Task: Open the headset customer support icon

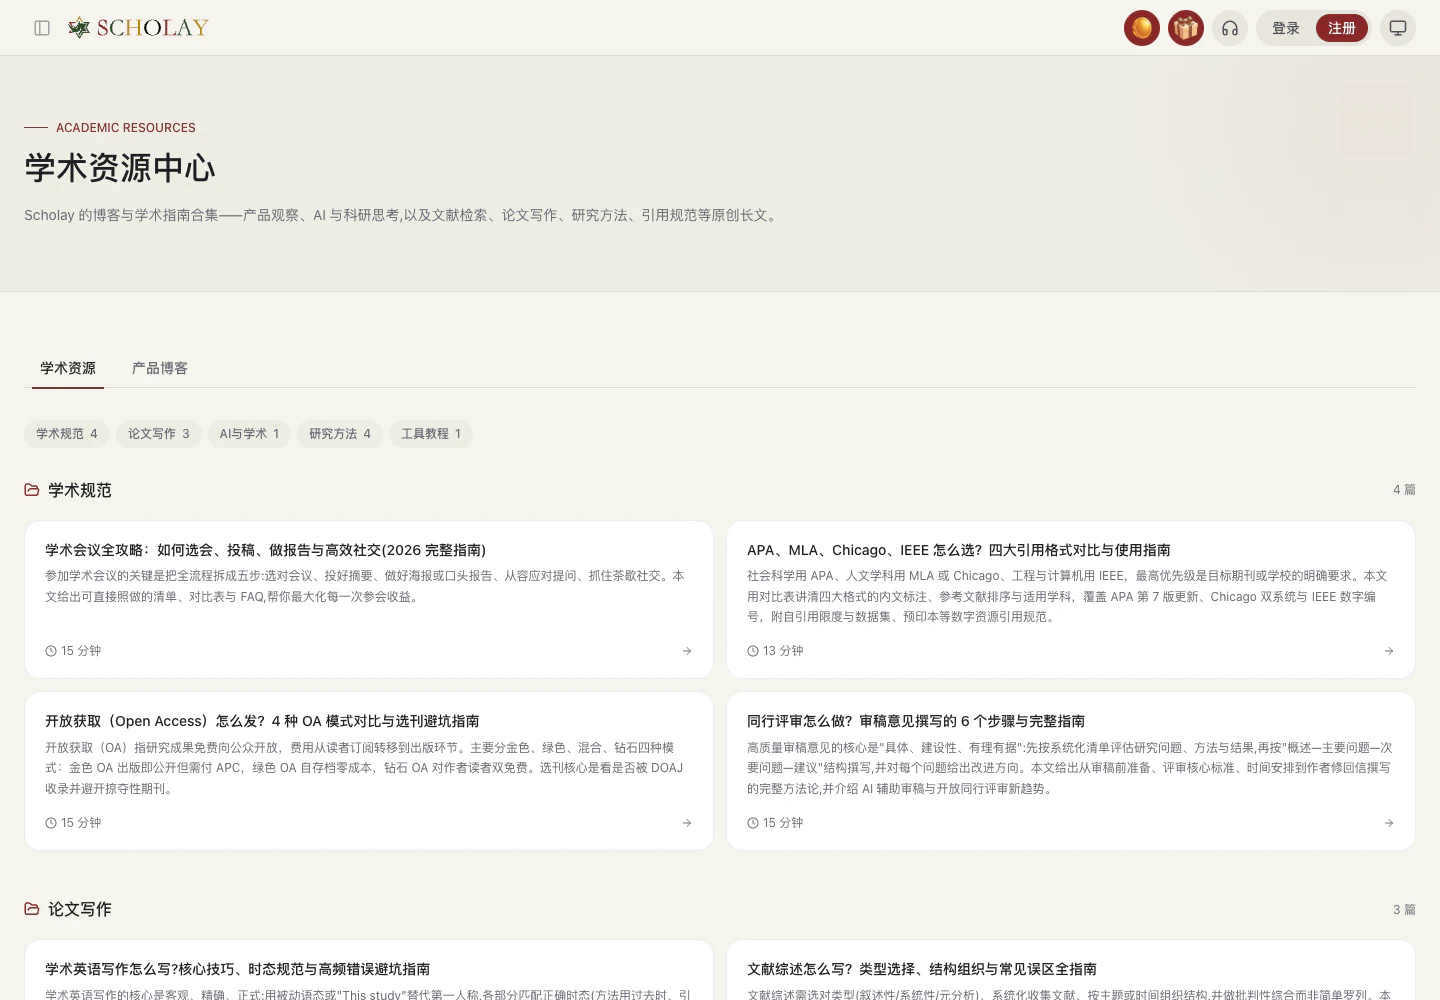Action: point(1230,28)
